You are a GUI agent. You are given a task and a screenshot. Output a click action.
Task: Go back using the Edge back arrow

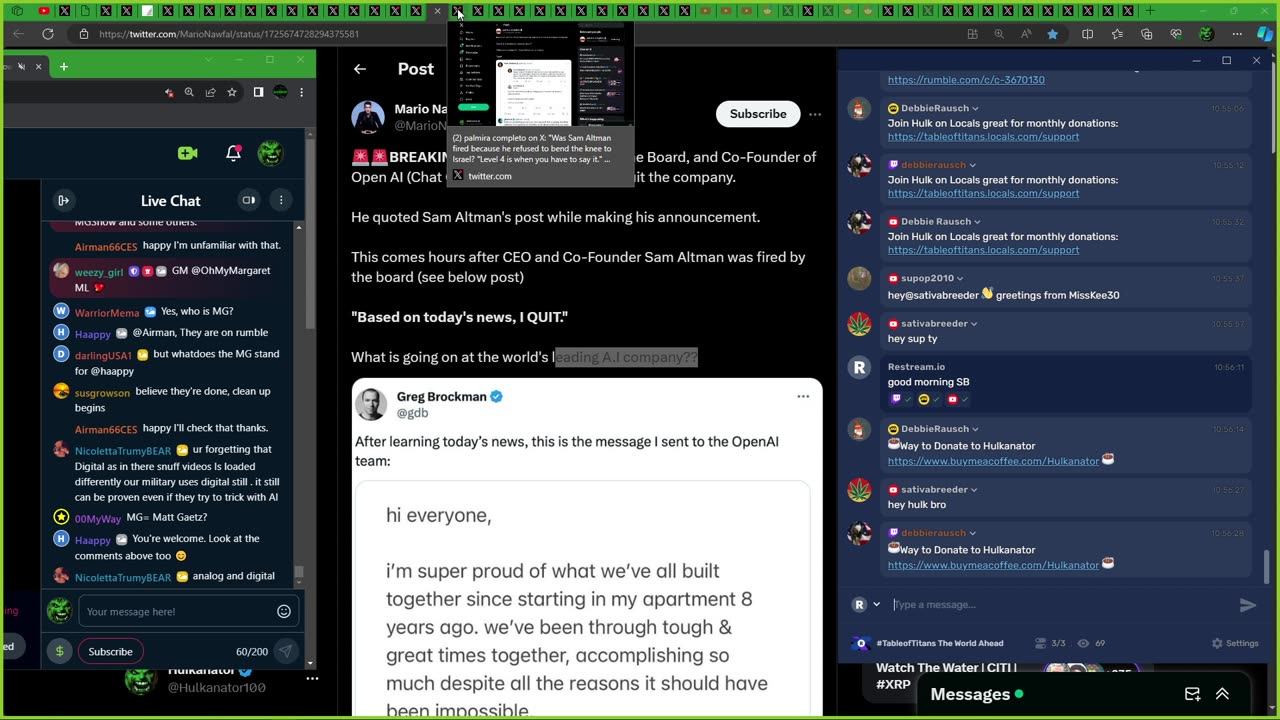click(x=18, y=33)
